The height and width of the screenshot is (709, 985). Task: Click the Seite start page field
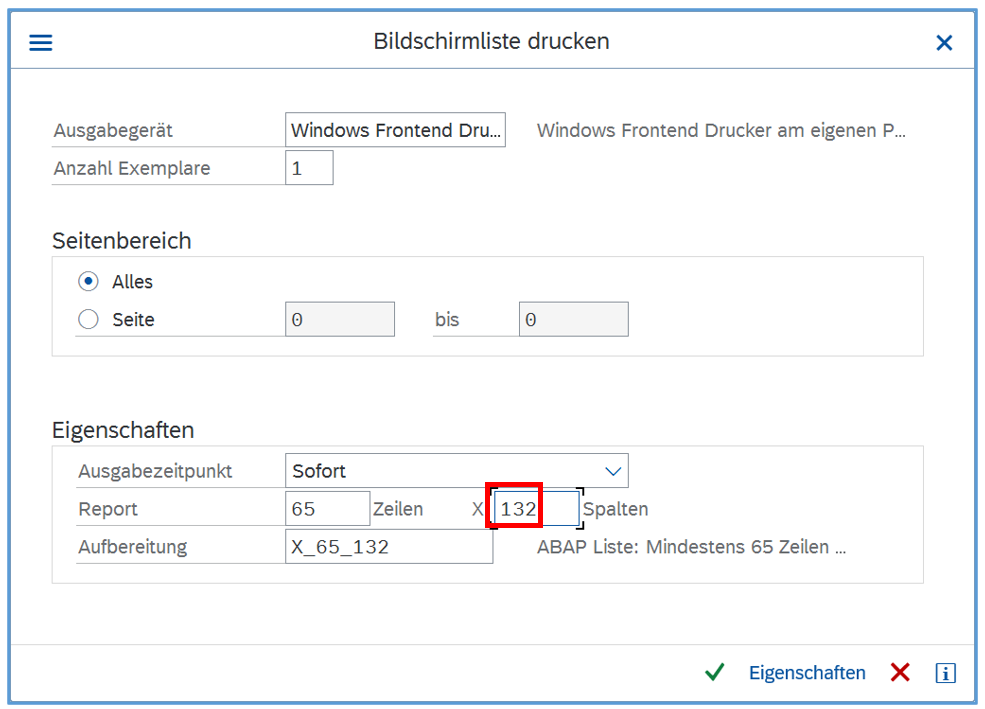coord(340,320)
